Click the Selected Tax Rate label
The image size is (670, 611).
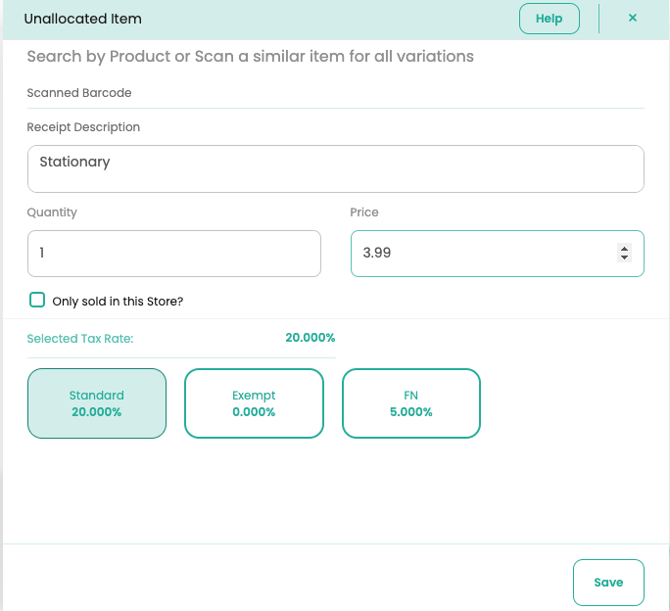tap(80, 339)
